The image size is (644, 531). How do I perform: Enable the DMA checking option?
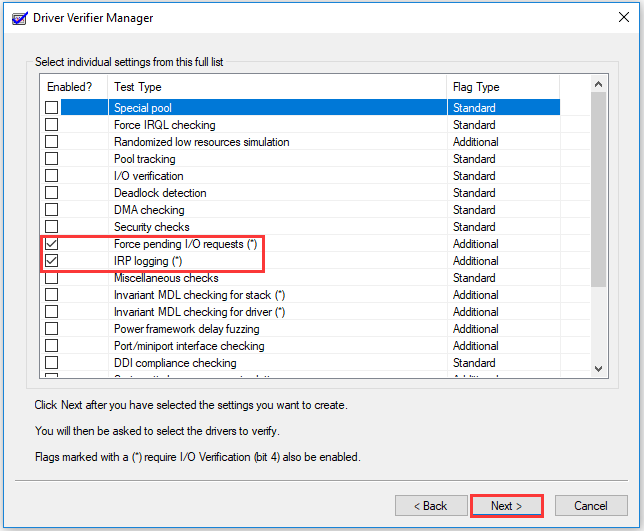pyautogui.click(x=51, y=210)
